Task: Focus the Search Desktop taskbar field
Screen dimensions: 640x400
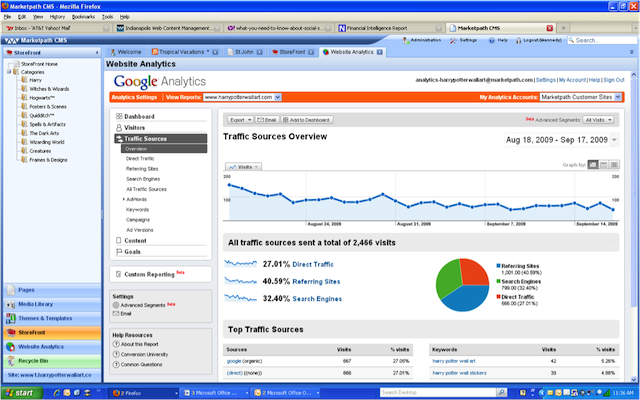Action: click(x=438, y=393)
